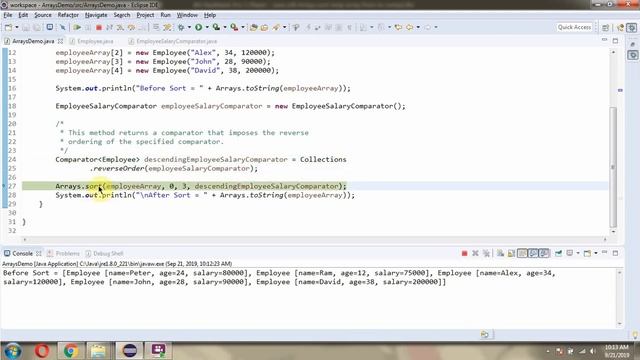Click the Console Remove Launch icon
640x360 pixels.
[475, 253]
